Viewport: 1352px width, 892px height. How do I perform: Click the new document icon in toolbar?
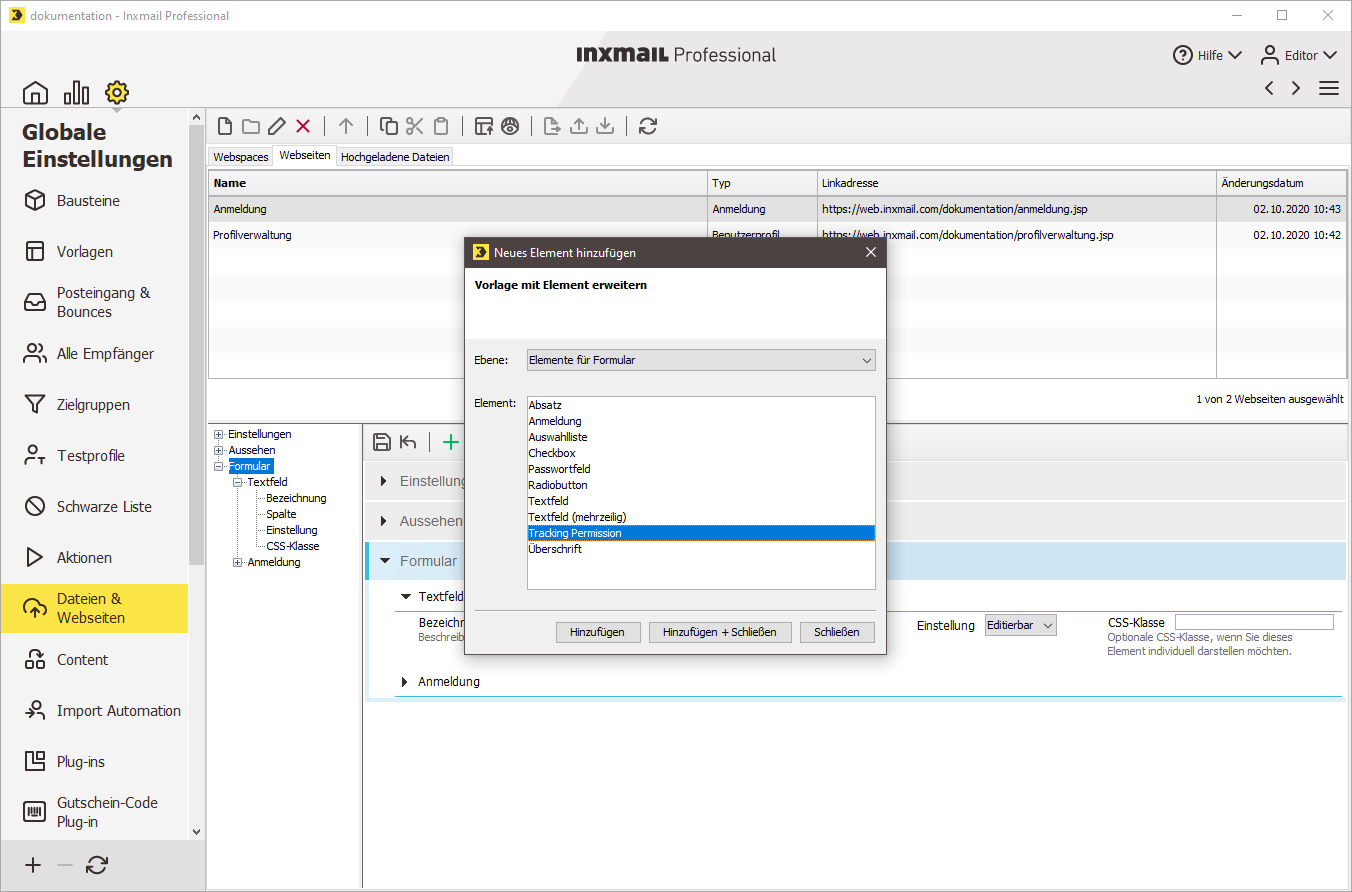[x=225, y=126]
